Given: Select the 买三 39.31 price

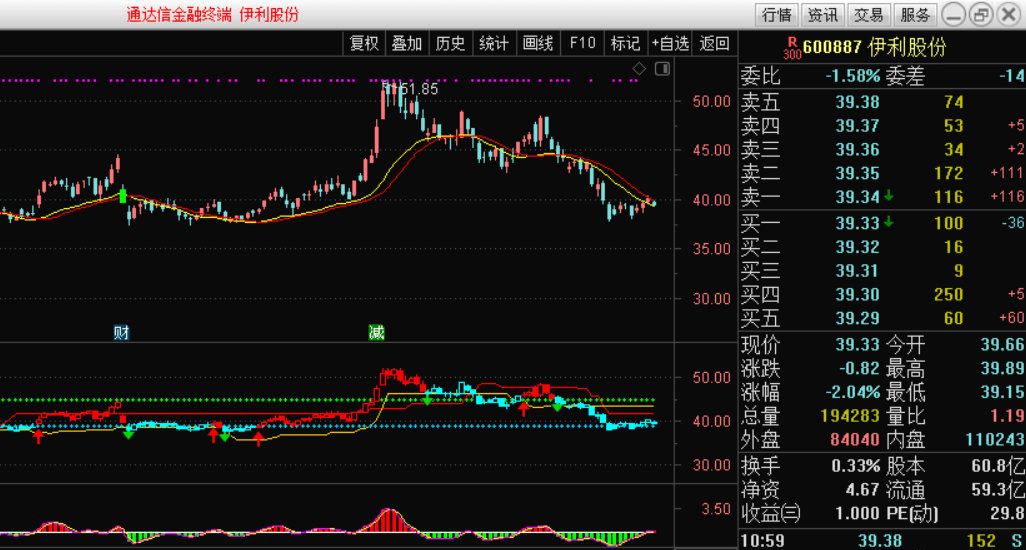Looking at the screenshot, I should pyautogui.click(x=857, y=271).
